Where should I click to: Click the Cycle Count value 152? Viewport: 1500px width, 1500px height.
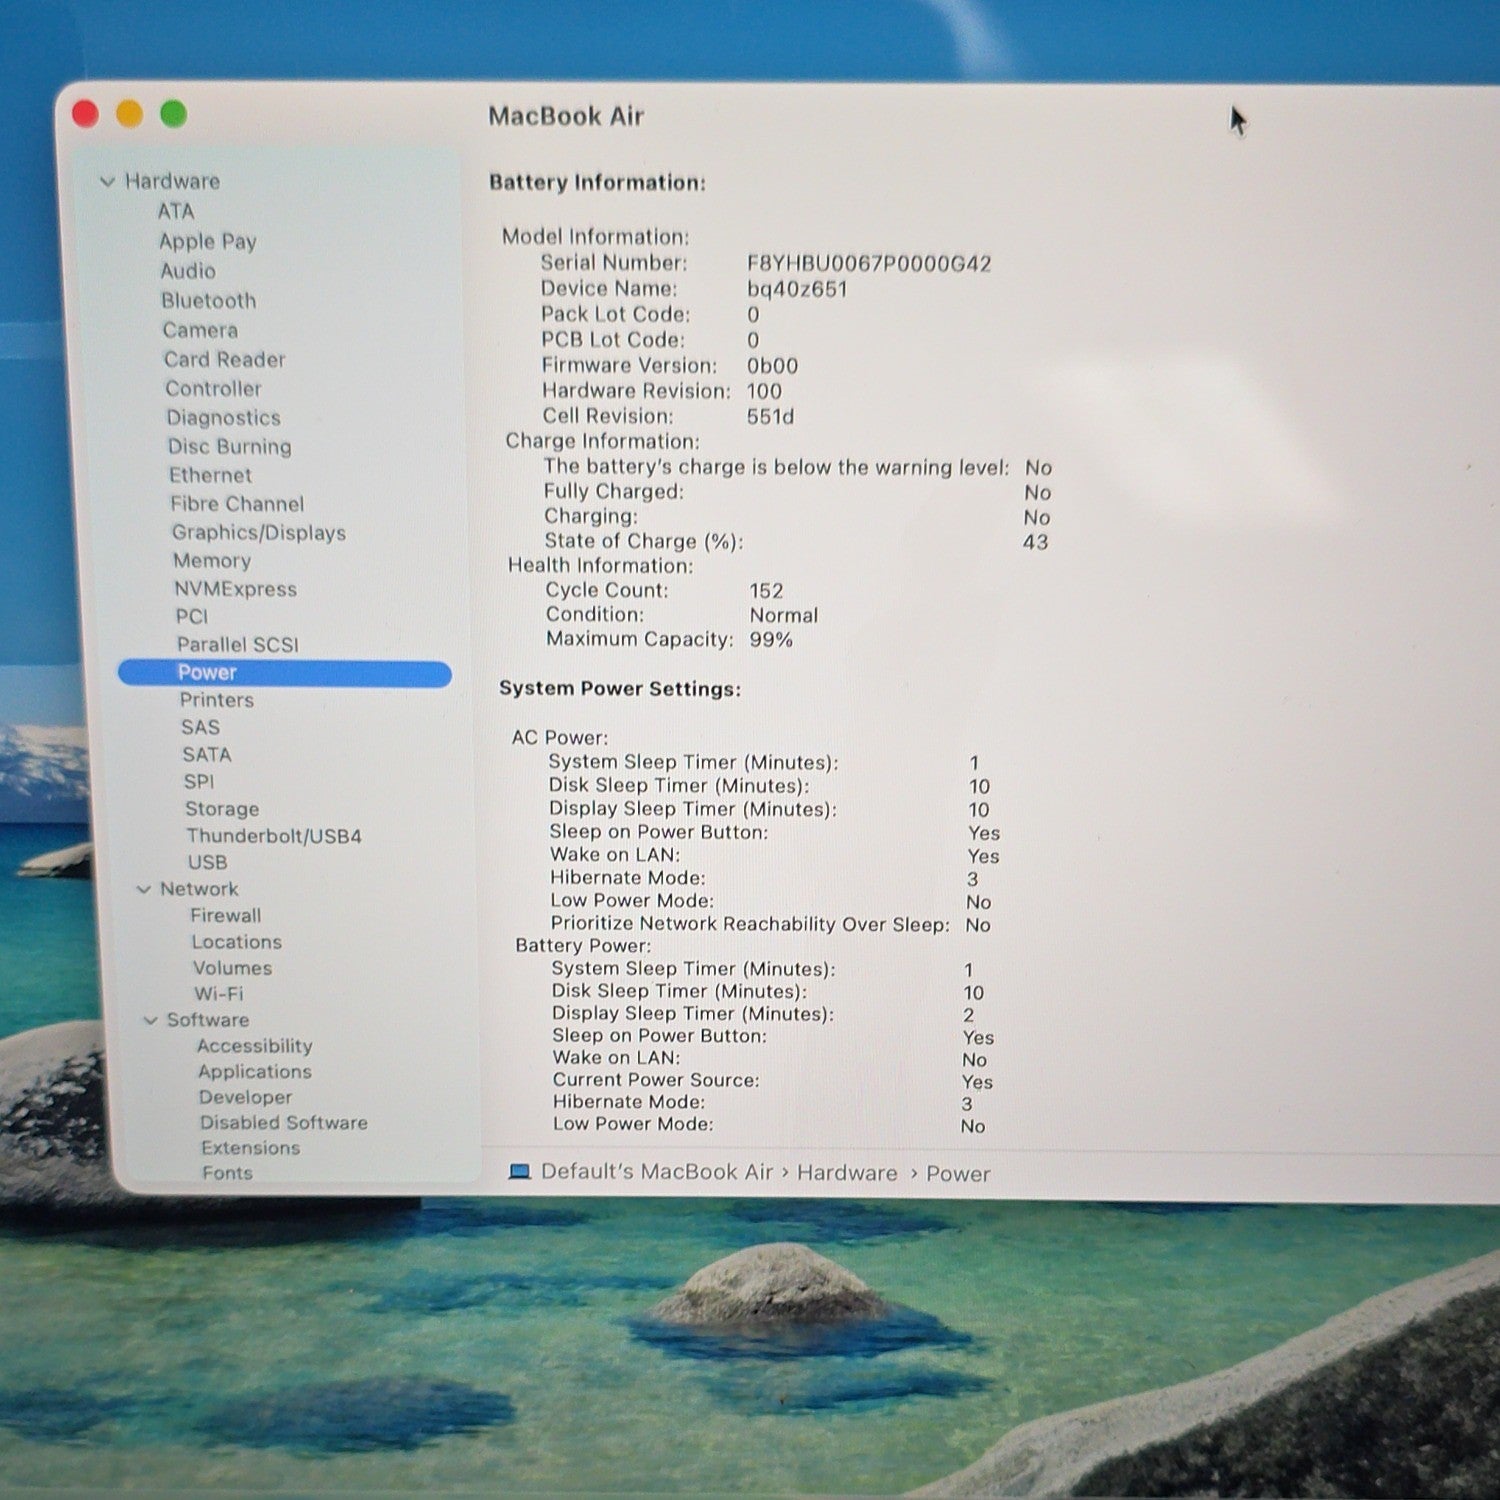(766, 591)
